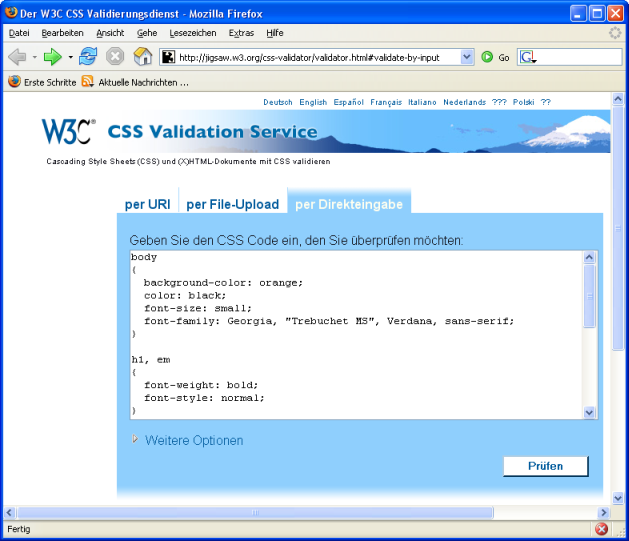629x541 pixels.
Task: Click the textarea scroll up arrow
Action: coord(589,257)
